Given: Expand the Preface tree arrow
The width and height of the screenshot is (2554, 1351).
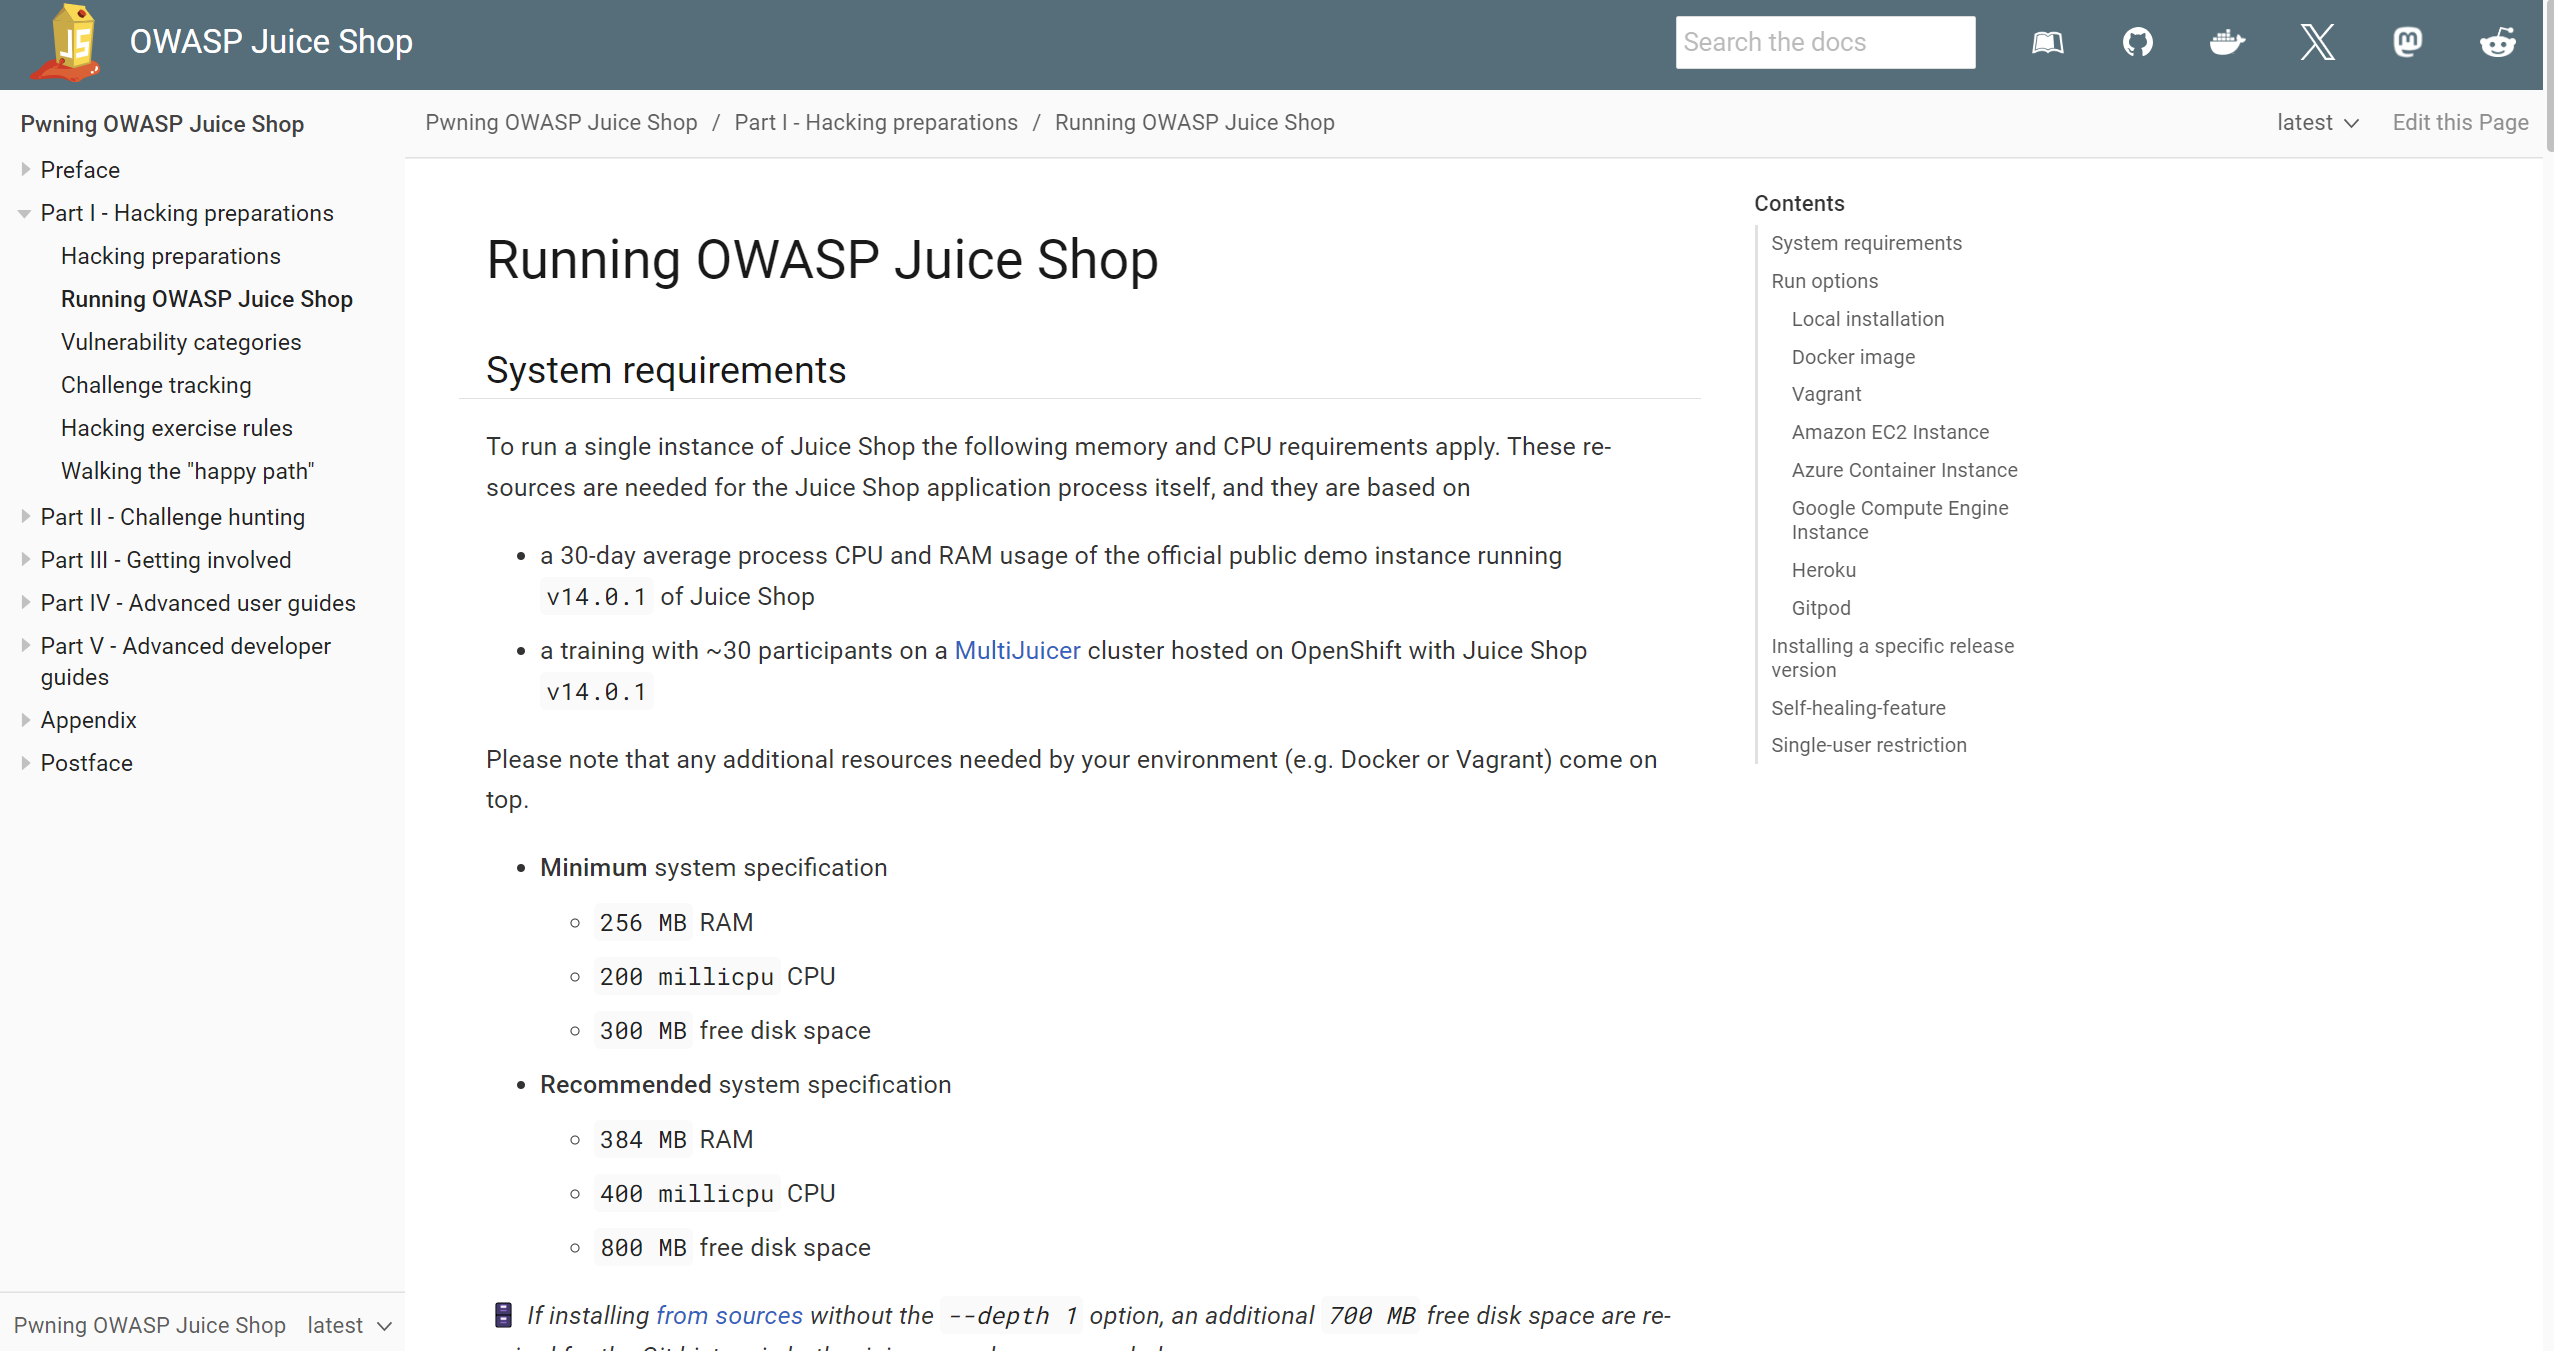Looking at the screenshot, I should coord(25,170).
